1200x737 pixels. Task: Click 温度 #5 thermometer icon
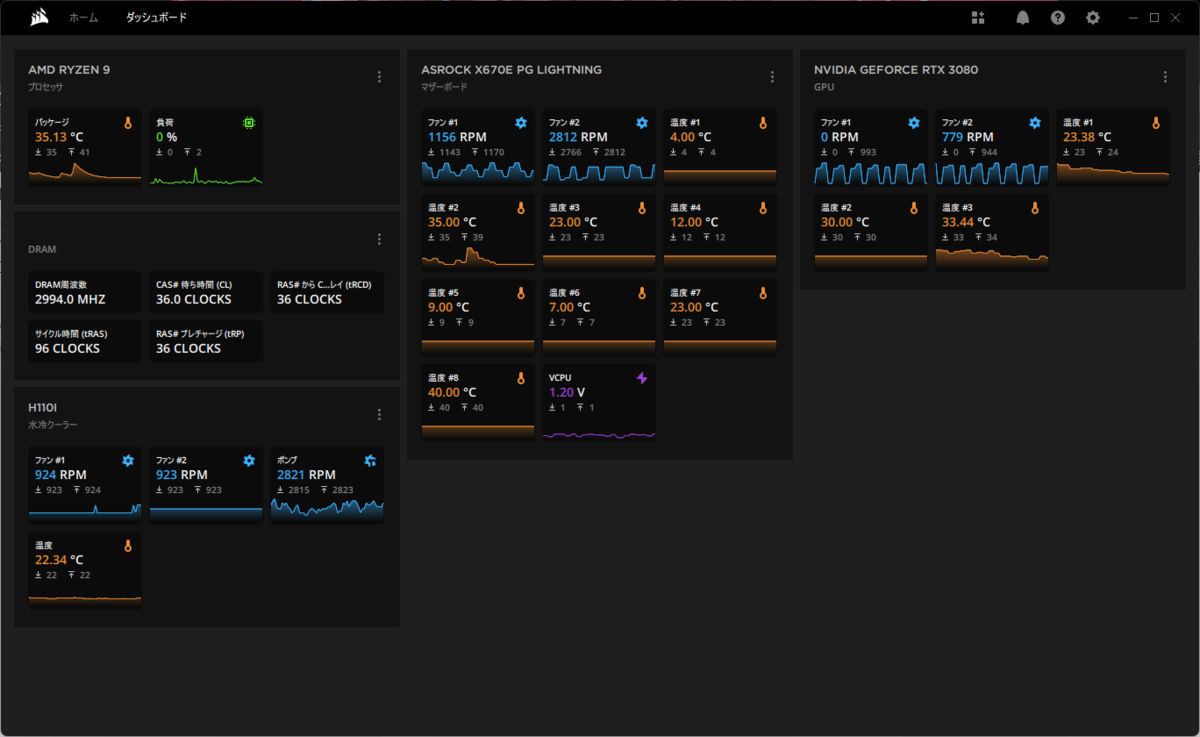(x=520, y=293)
